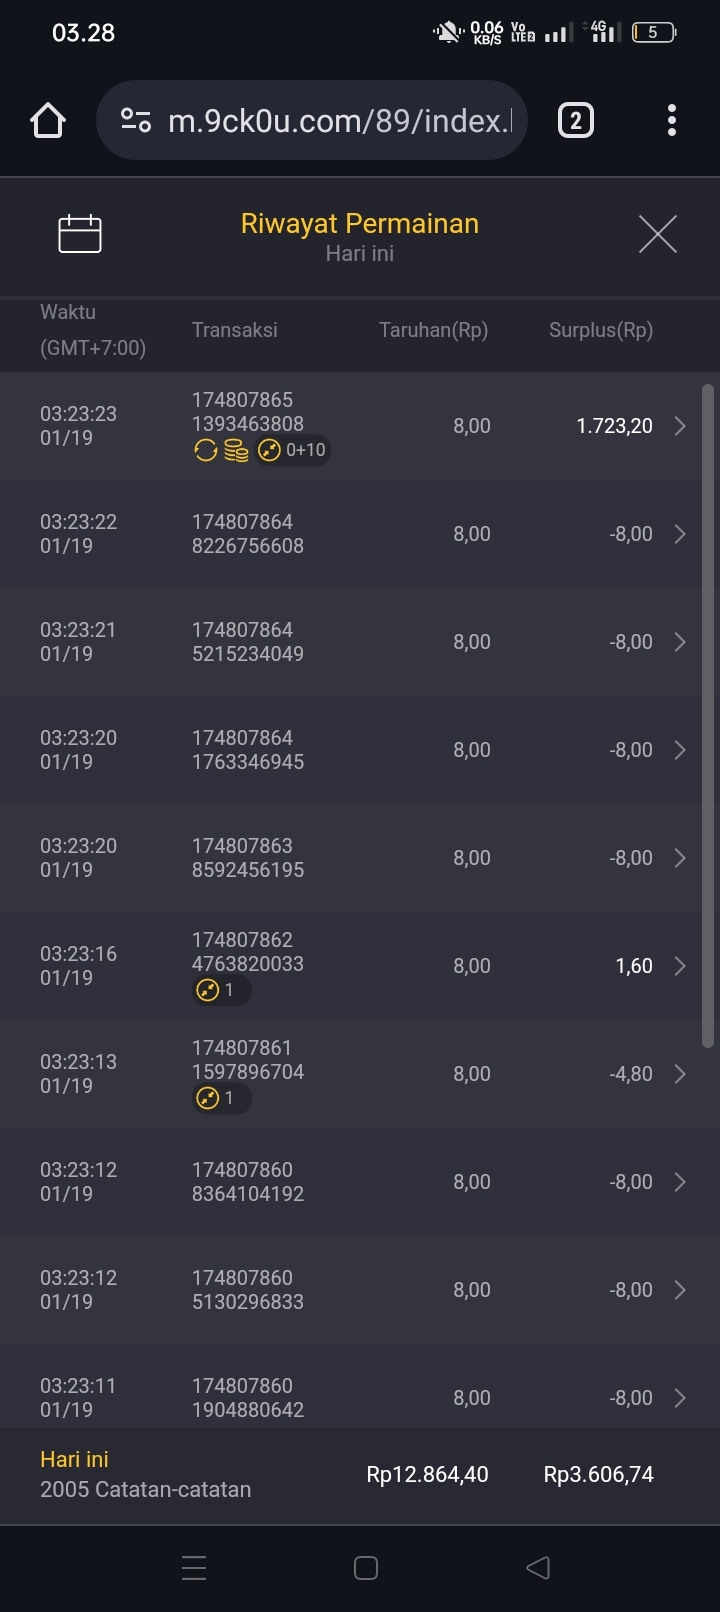
Task: Open the calendar date picker icon
Action: [80, 234]
